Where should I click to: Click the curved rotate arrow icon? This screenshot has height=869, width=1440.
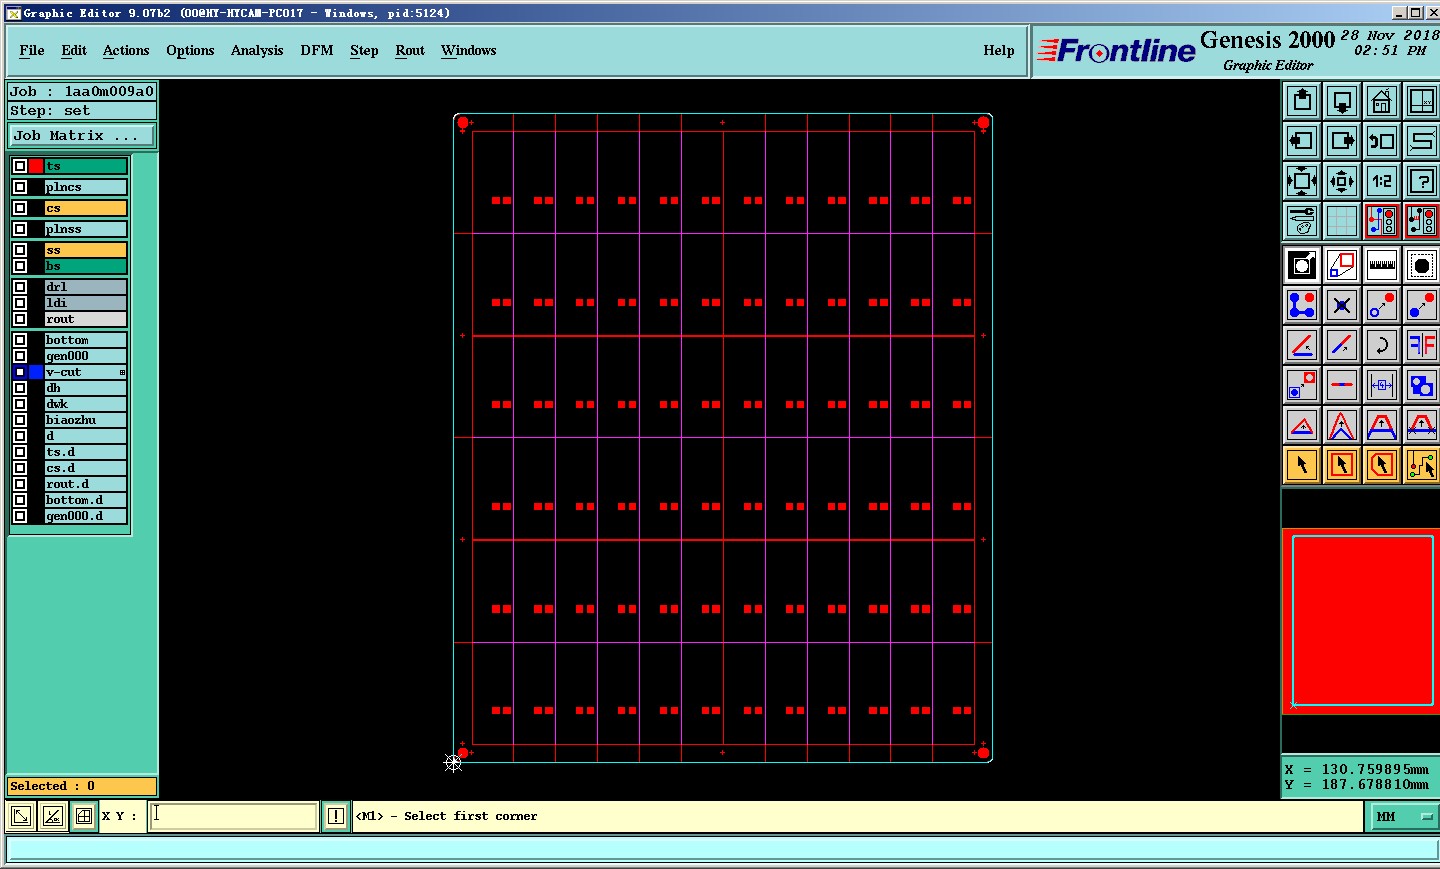pos(1382,345)
